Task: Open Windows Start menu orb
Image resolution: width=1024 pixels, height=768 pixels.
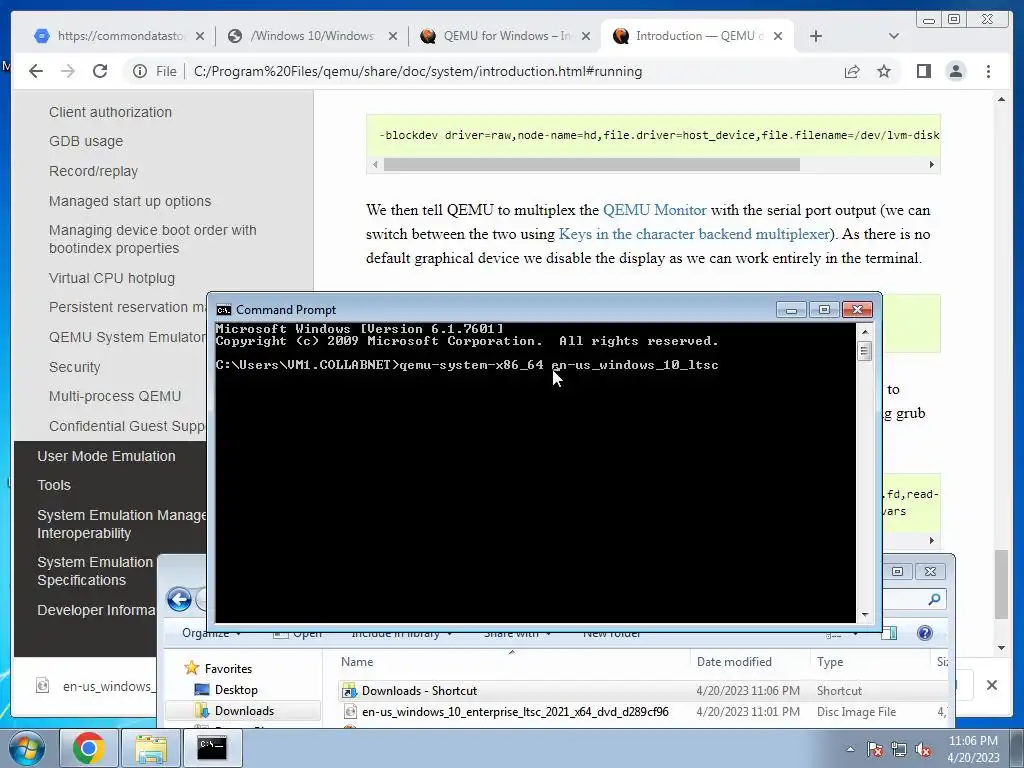Action: 26,748
